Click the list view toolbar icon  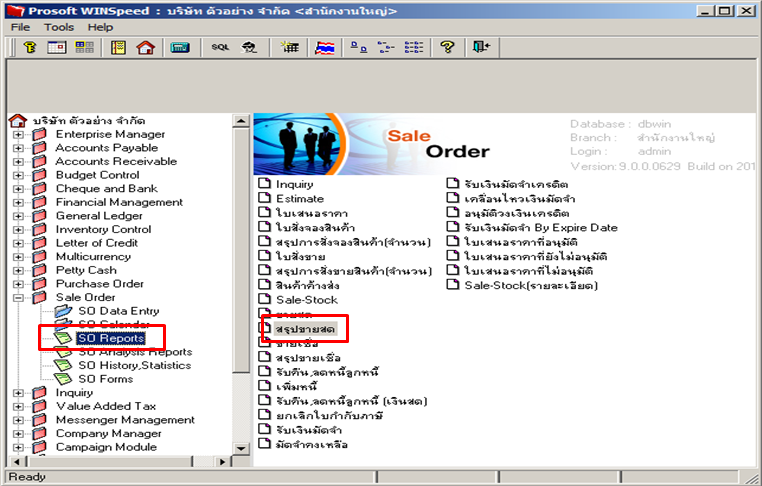click(414, 47)
